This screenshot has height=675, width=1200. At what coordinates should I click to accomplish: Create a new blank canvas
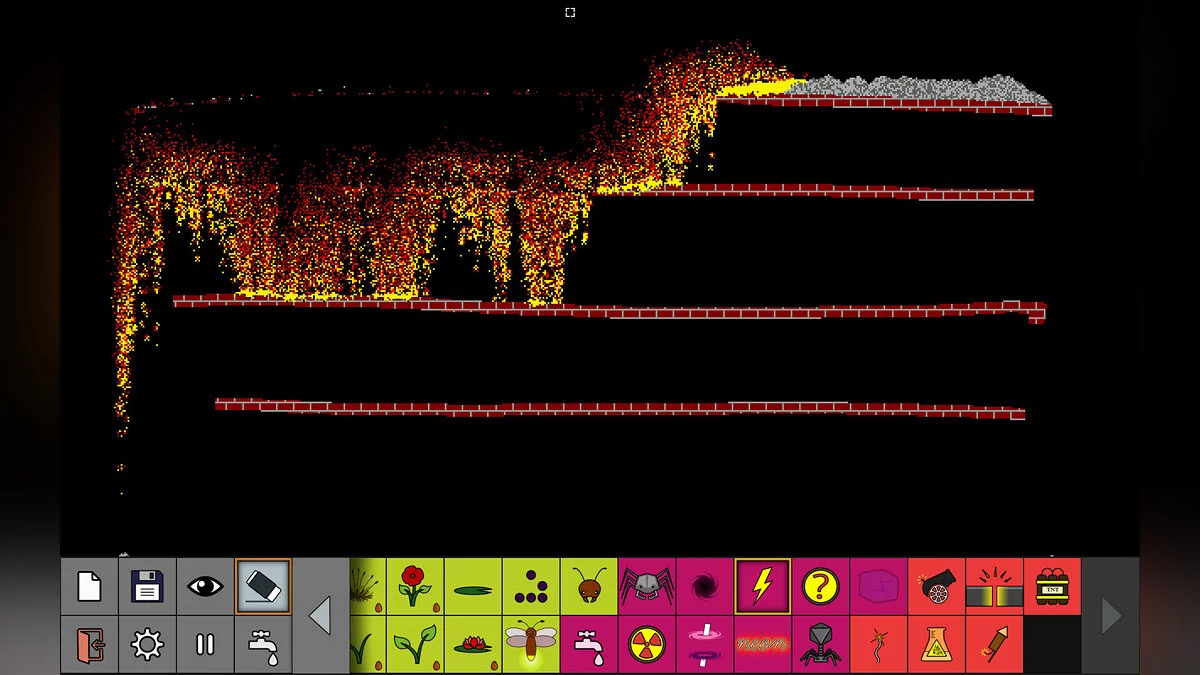coord(88,588)
